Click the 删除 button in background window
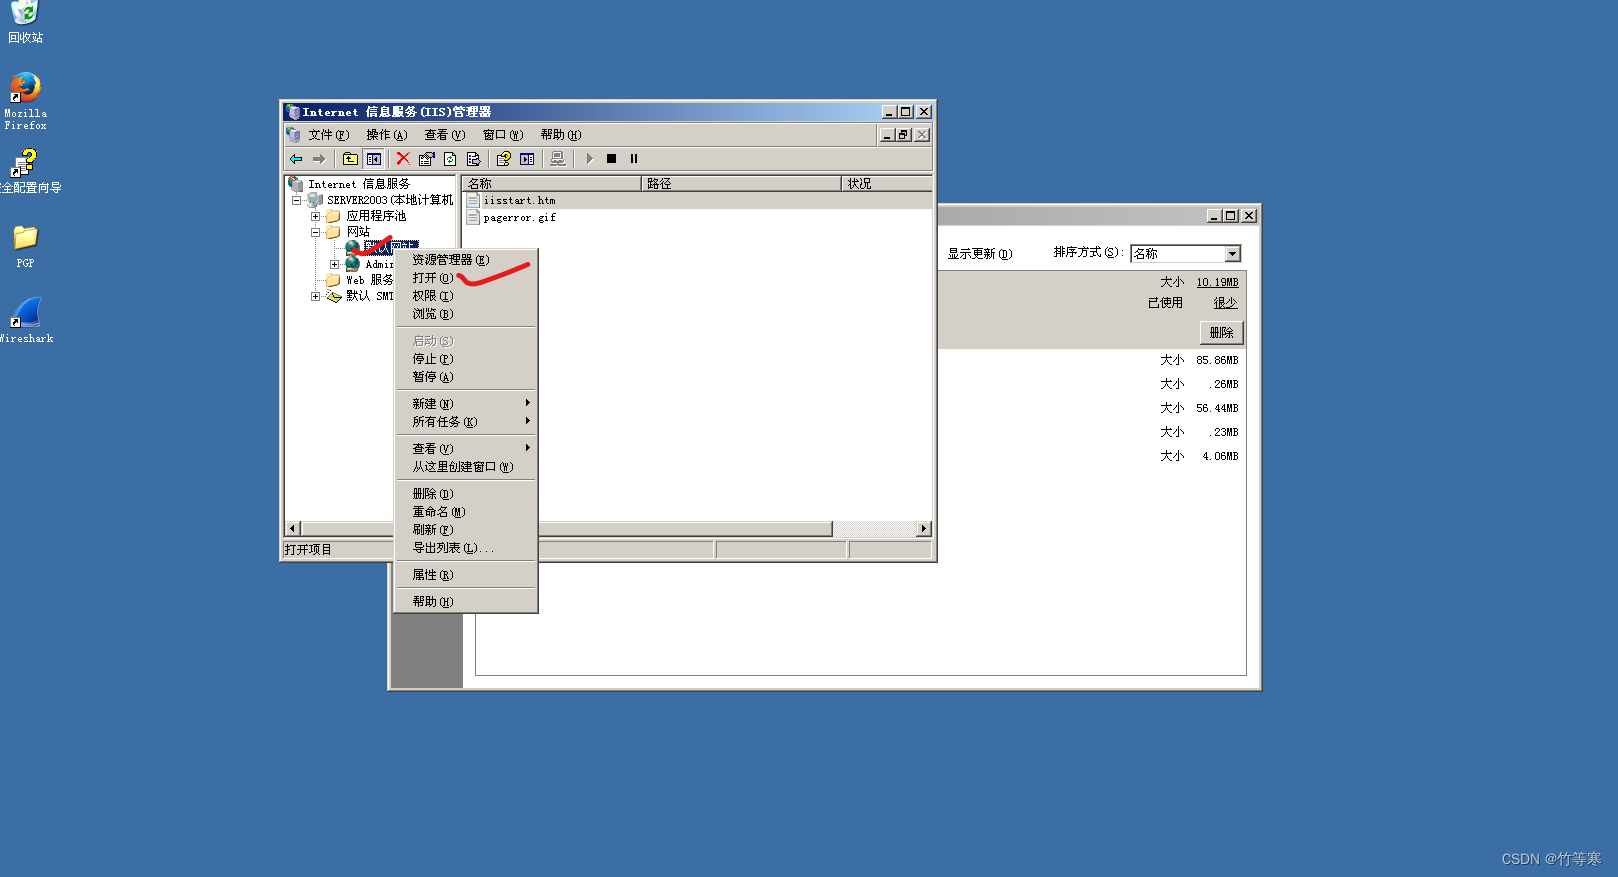Screen dimensions: 1618x877 point(1221,333)
